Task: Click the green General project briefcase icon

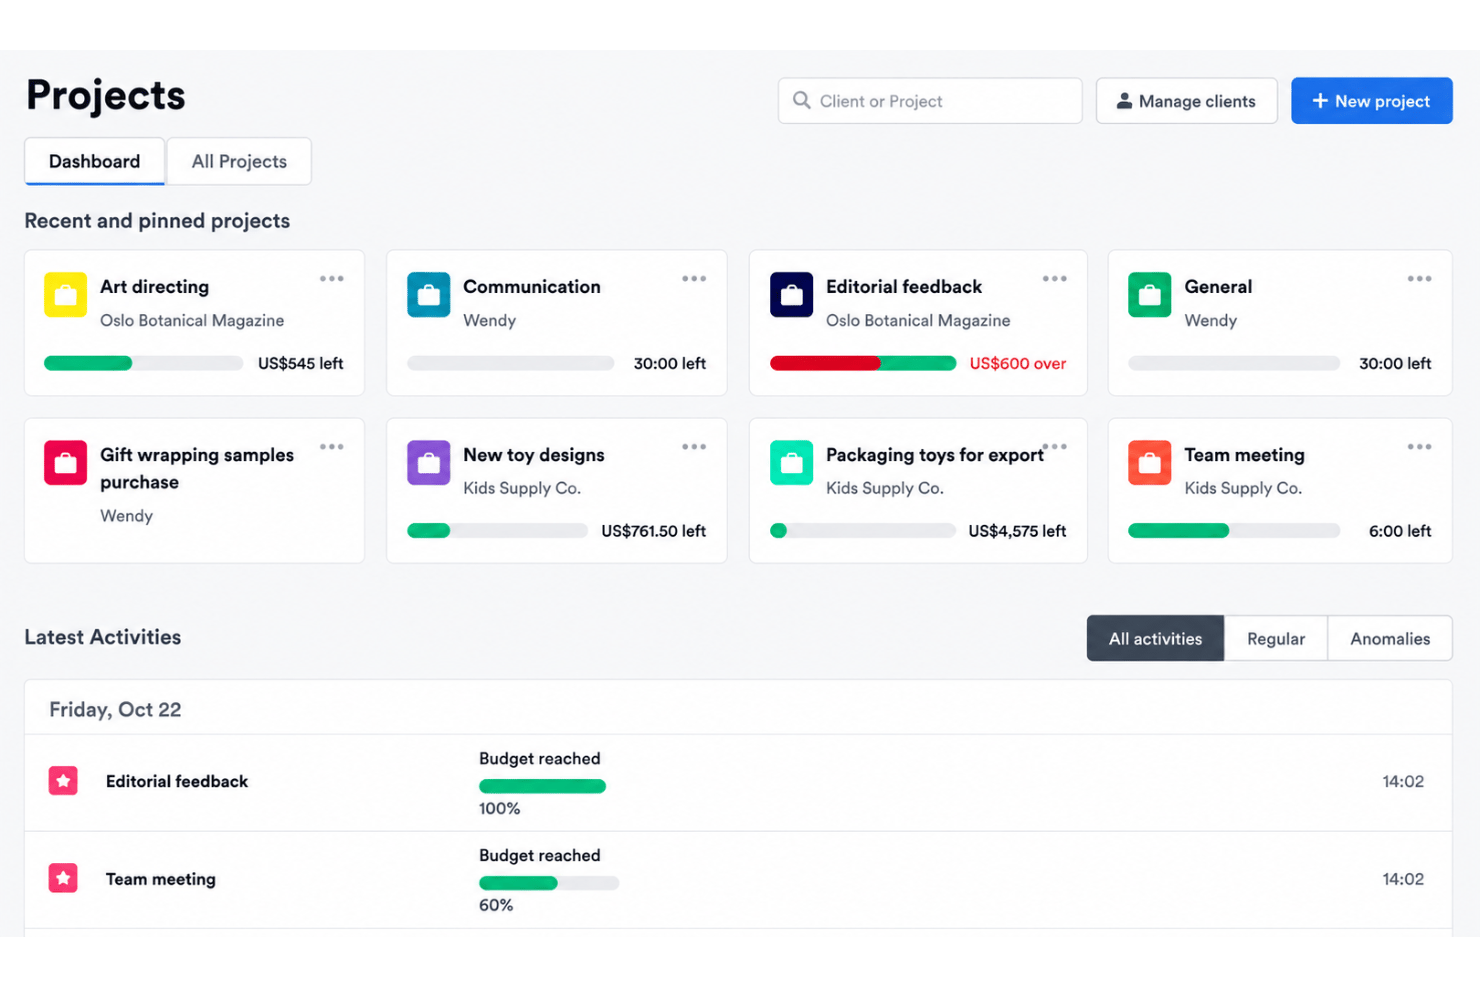Action: (1149, 295)
